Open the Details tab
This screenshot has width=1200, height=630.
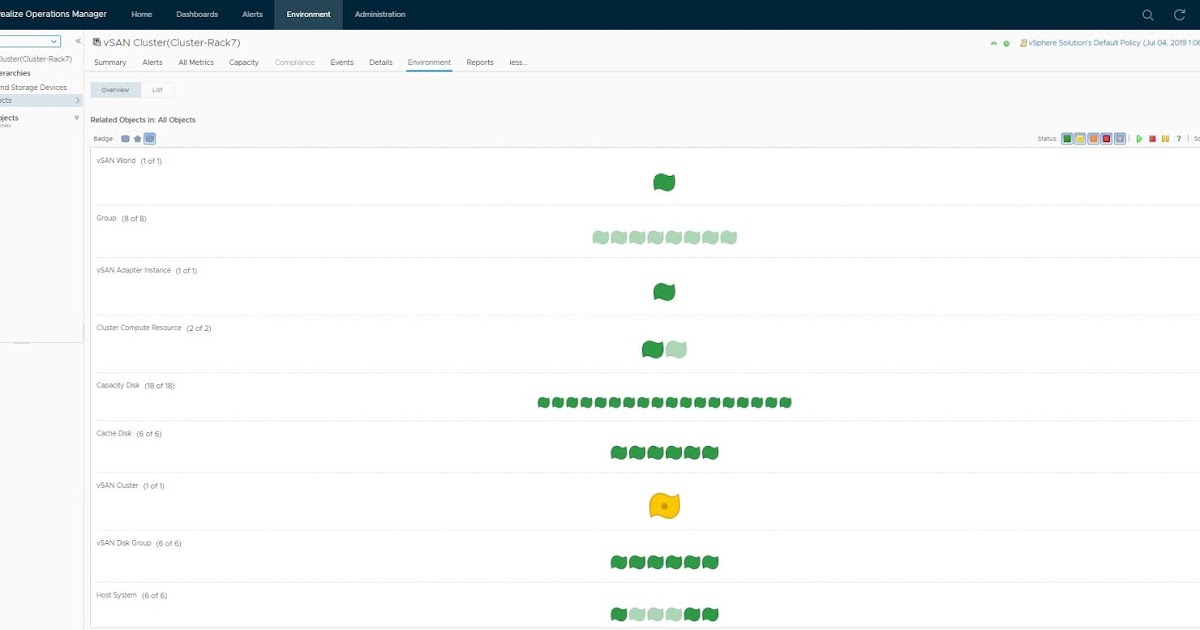coord(381,62)
